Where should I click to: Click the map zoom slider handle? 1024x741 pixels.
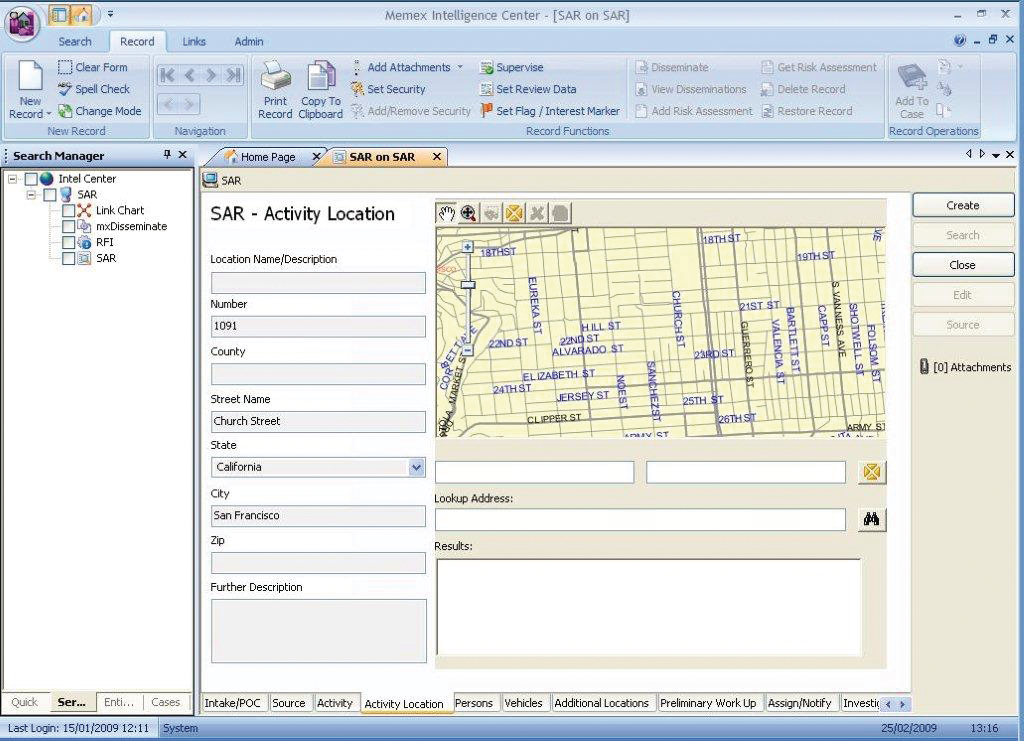pyautogui.click(x=467, y=285)
